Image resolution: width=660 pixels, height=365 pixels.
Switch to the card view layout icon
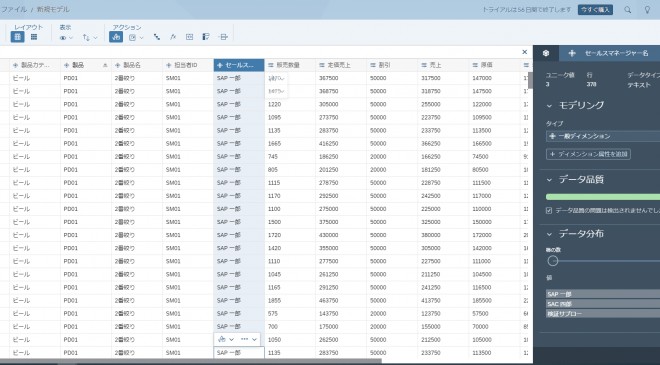pyautogui.click(x=17, y=37)
